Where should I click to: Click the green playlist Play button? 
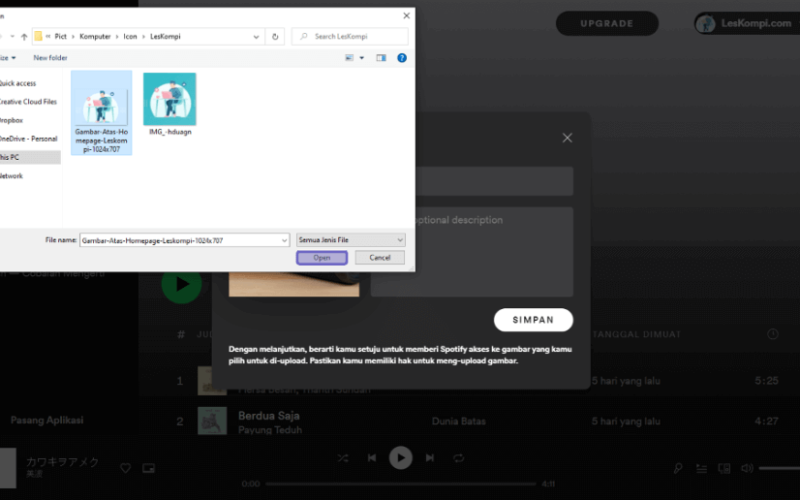(182, 284)
